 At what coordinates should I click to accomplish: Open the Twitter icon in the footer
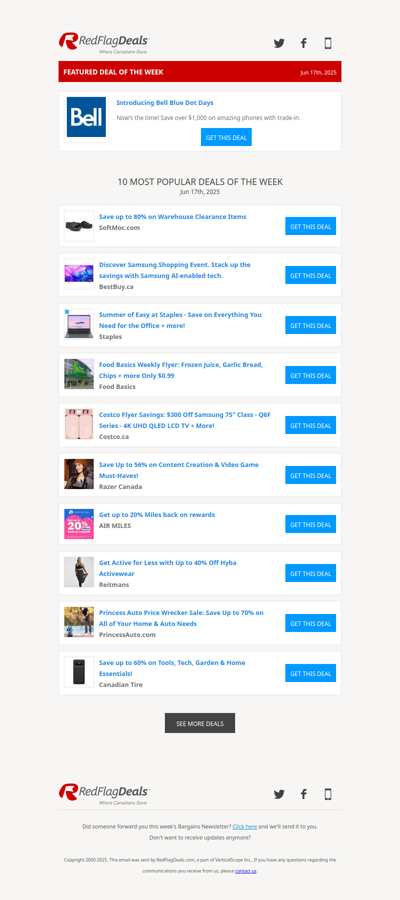(x=279, y=794)
